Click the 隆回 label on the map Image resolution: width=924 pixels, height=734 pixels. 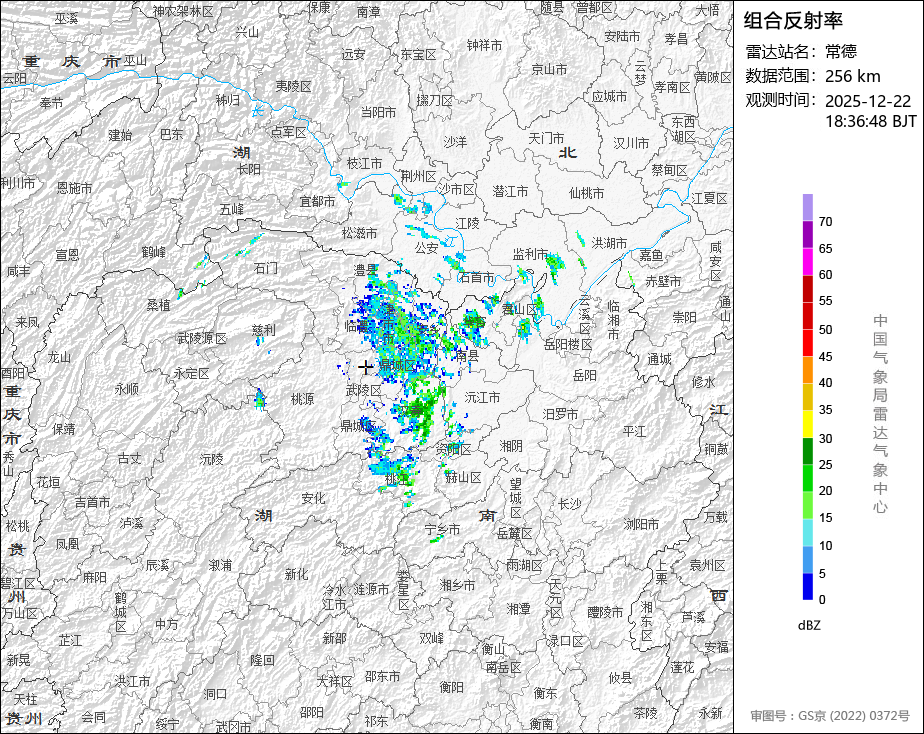(x=262, y=660)
